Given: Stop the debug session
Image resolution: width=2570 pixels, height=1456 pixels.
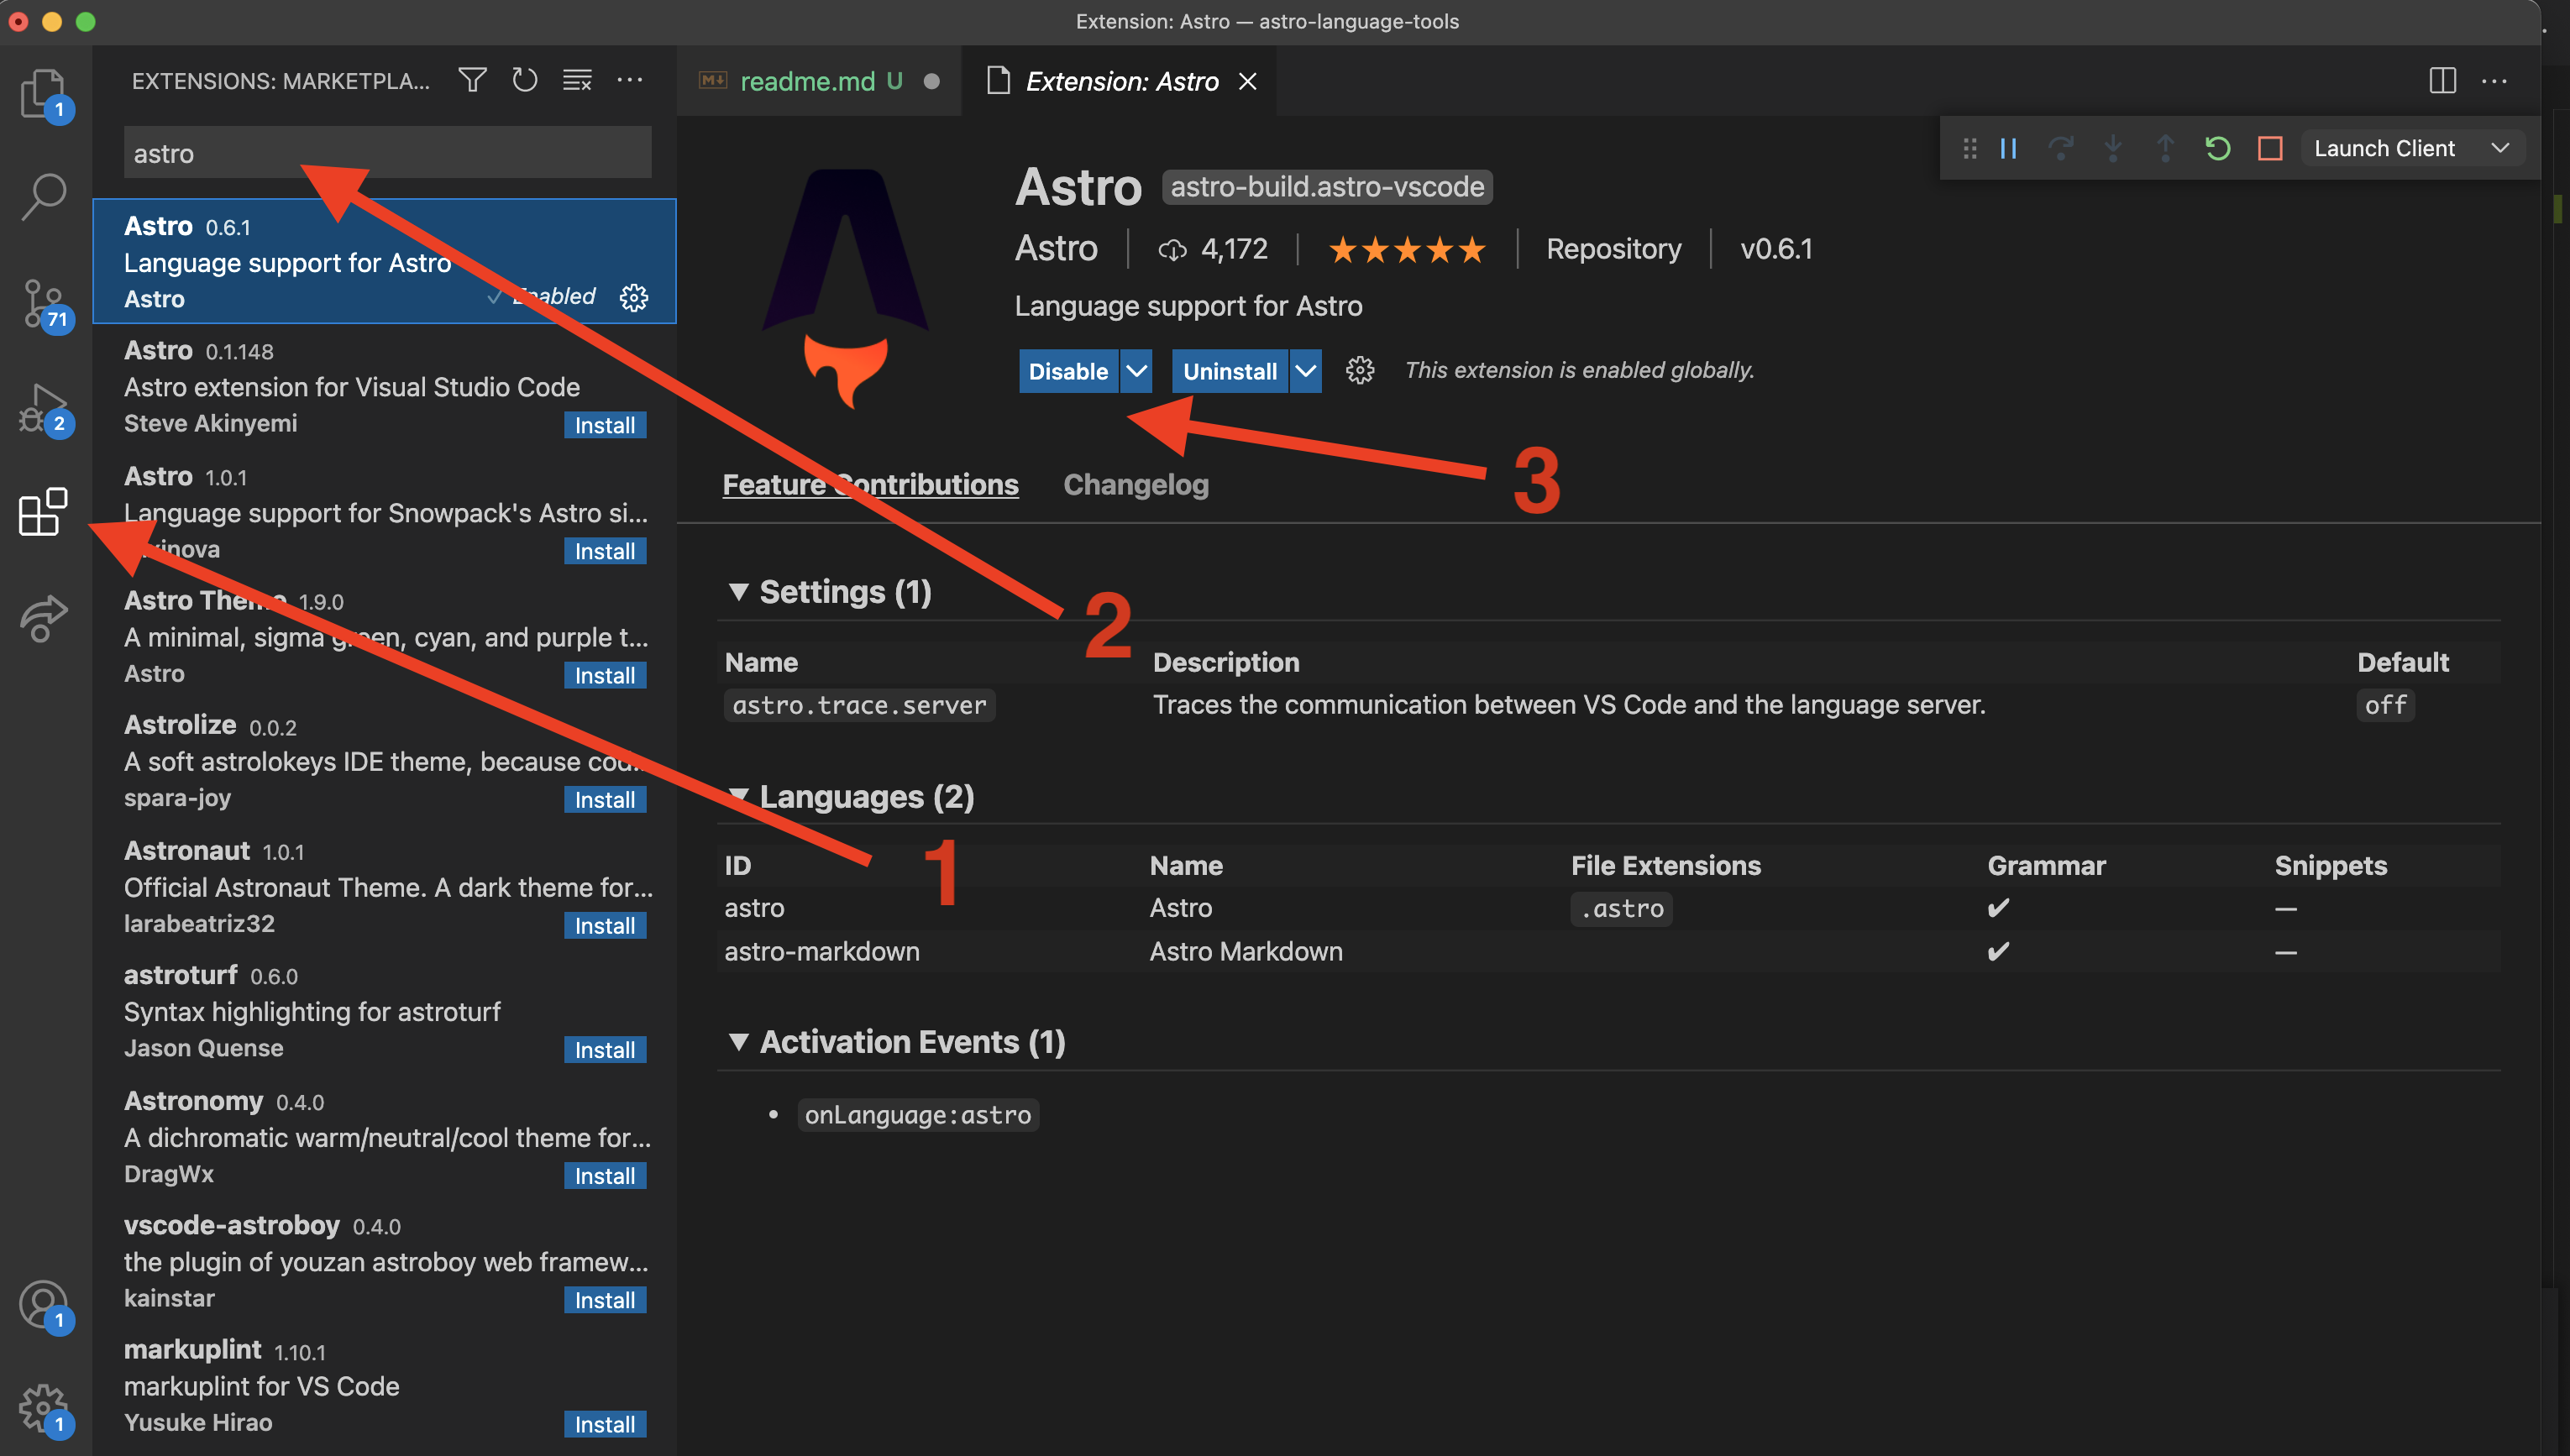Looking at the screenshot, I should [x=2270, y=149].
